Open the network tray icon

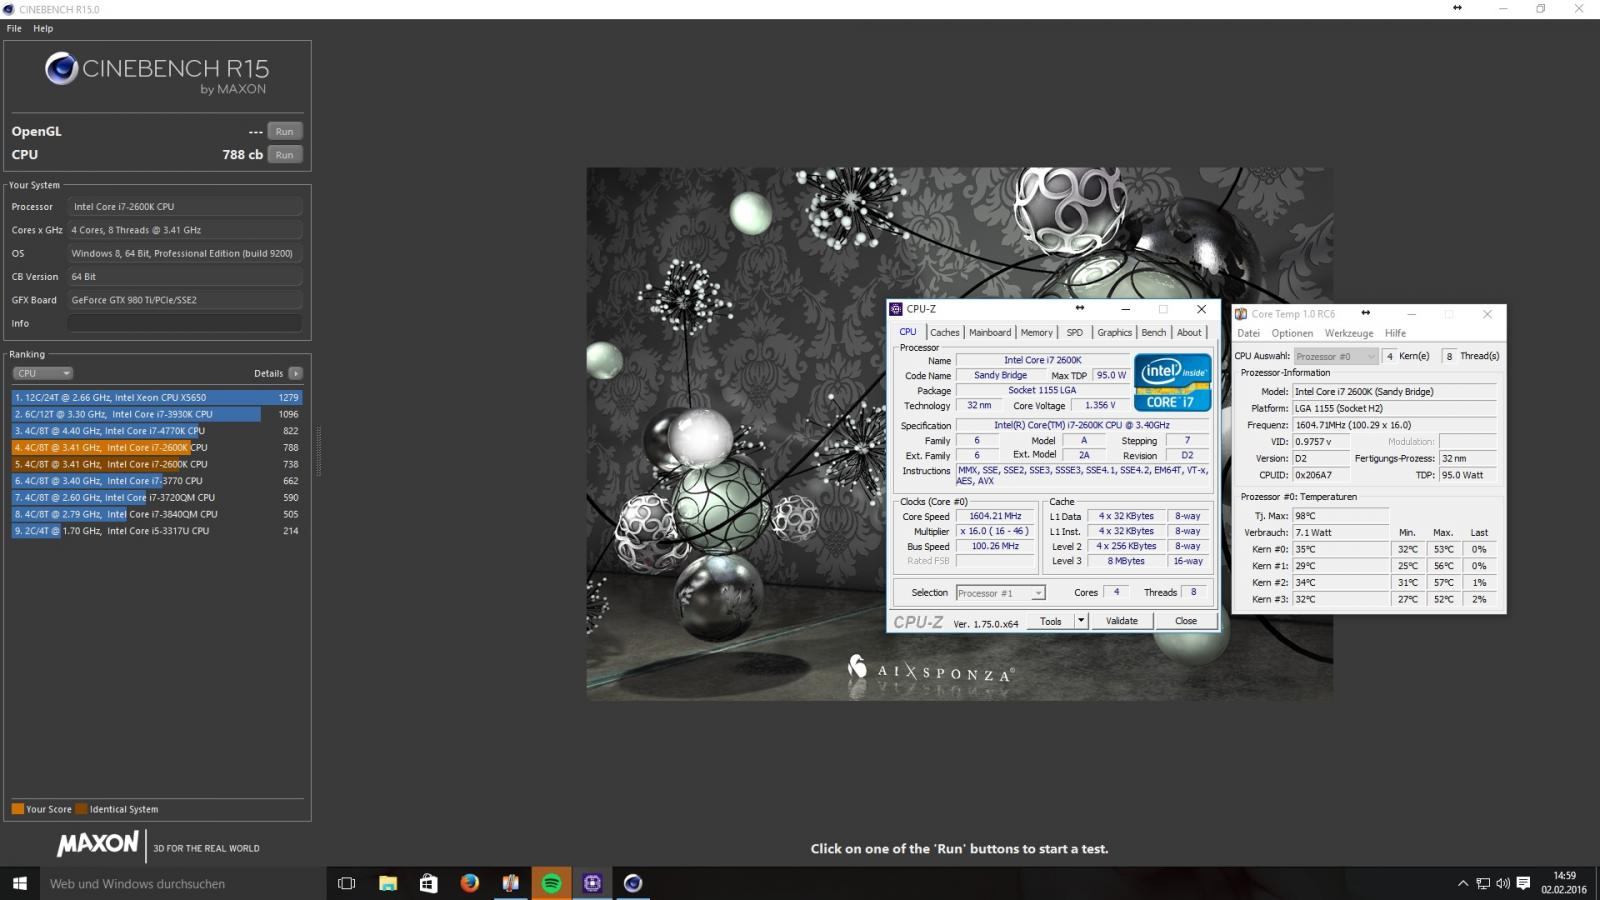click(1483, 883)
